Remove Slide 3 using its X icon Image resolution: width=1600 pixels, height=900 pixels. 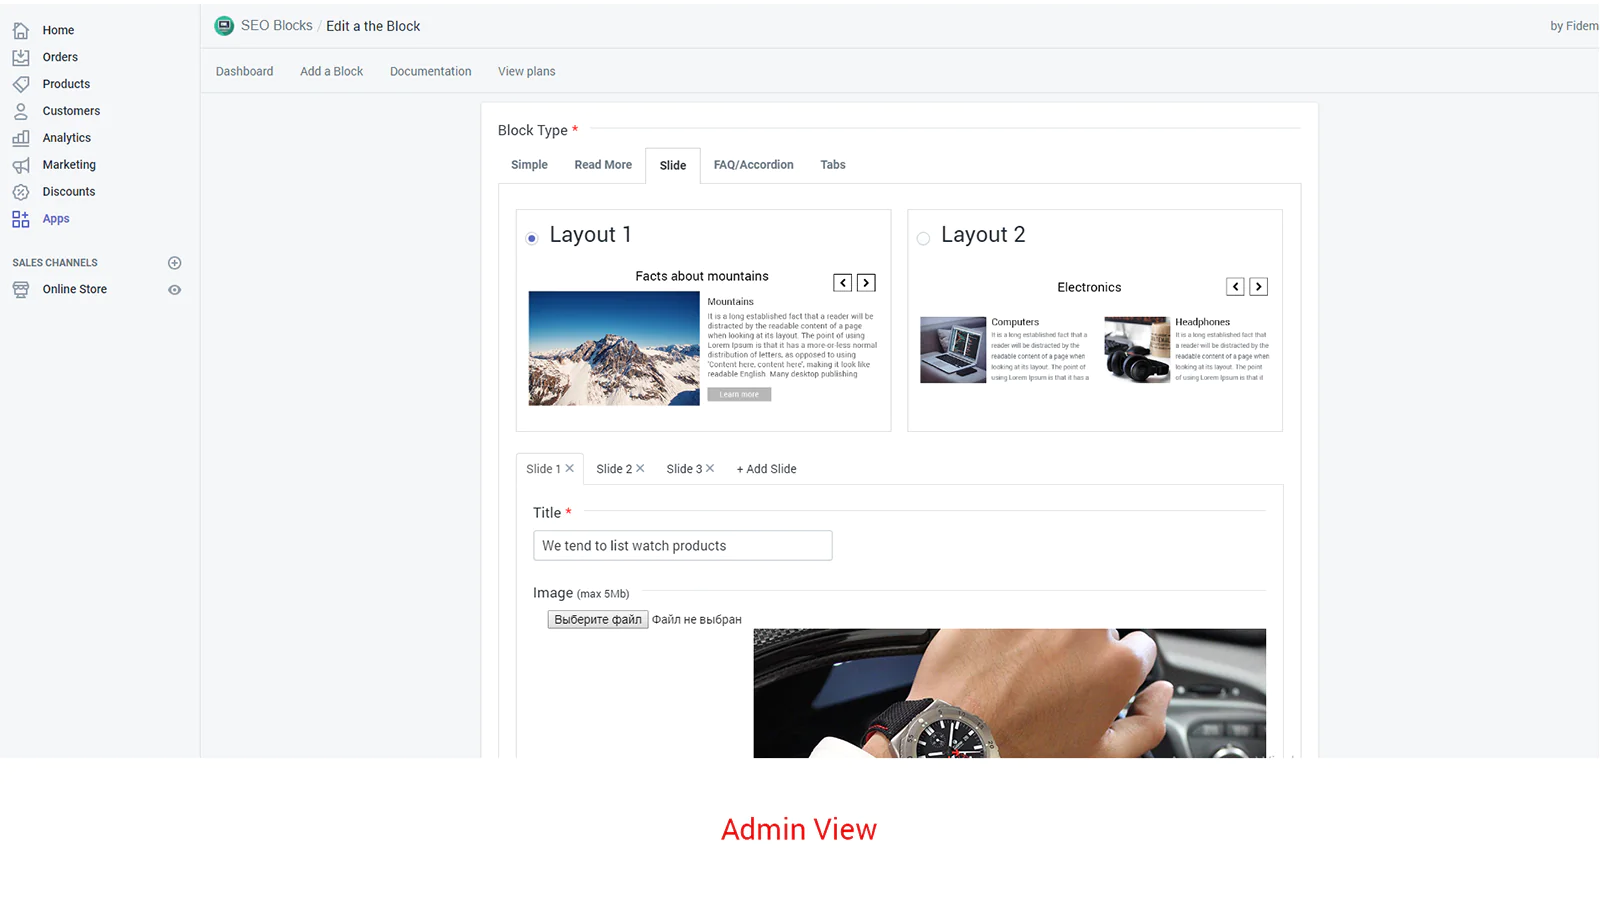pyautogui.click(x=710, y=468)
